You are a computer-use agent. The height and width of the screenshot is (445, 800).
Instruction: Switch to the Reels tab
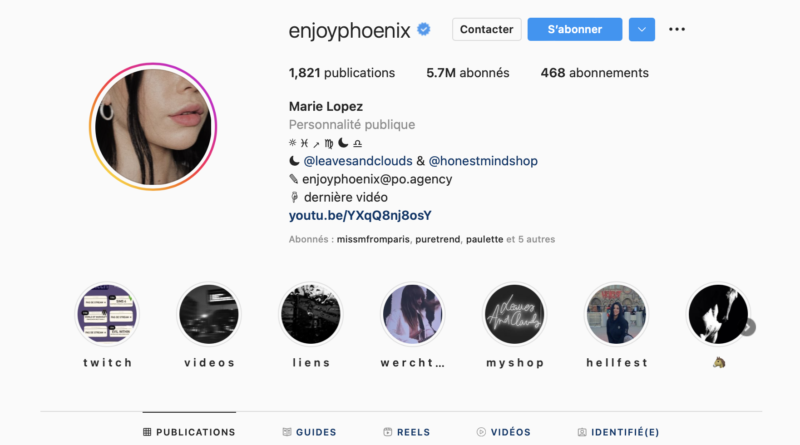tap(407, 432)
